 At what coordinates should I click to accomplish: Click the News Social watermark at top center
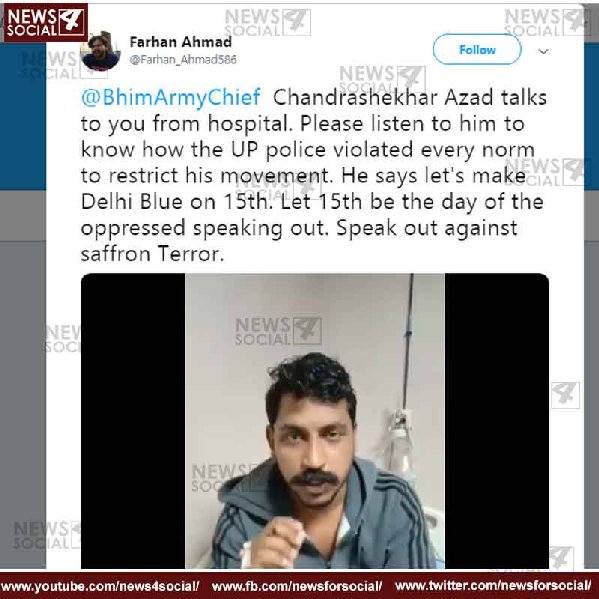(268, 22)
